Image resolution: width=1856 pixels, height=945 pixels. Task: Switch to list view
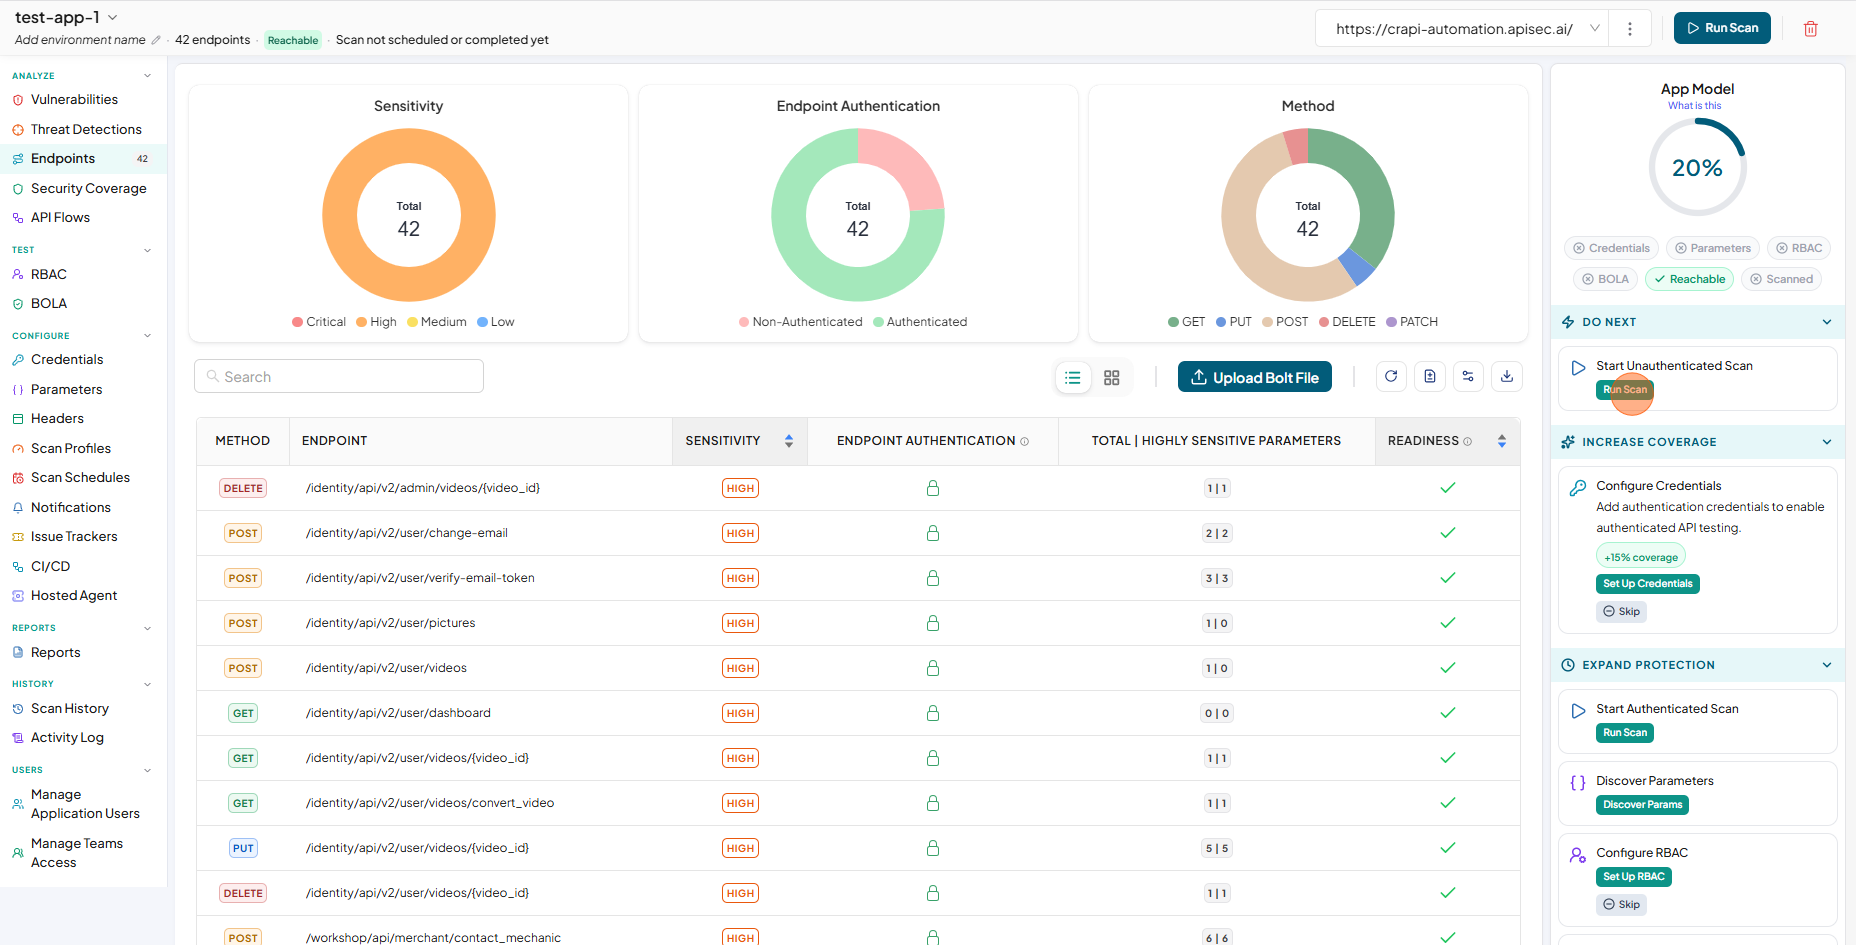[x=1073, y=378]
